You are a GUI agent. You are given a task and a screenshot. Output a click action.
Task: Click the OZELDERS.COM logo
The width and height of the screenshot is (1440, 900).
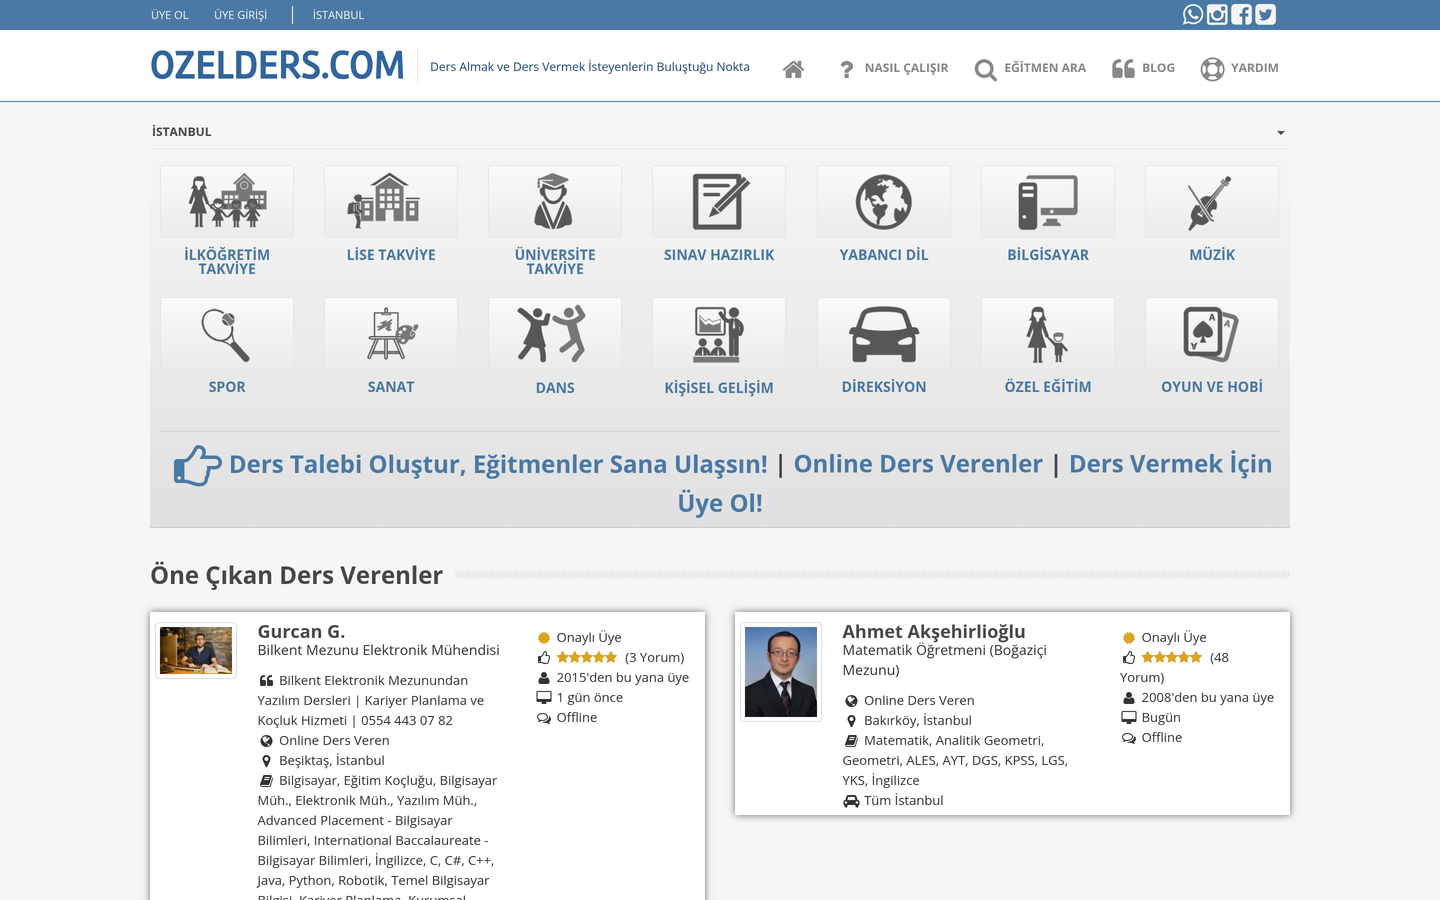pyautogui.click(x=277, y=66)
